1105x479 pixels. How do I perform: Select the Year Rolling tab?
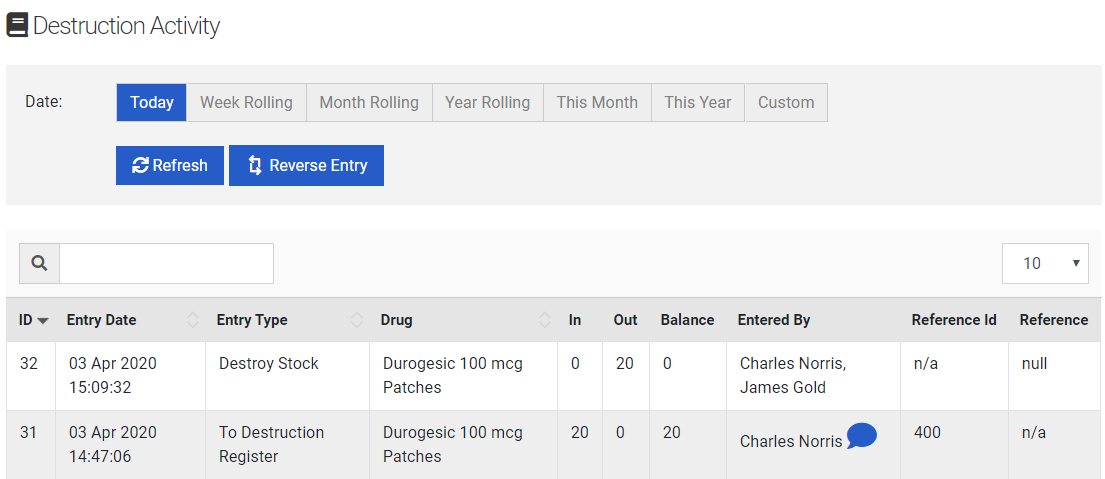click(x=487, y=102)
